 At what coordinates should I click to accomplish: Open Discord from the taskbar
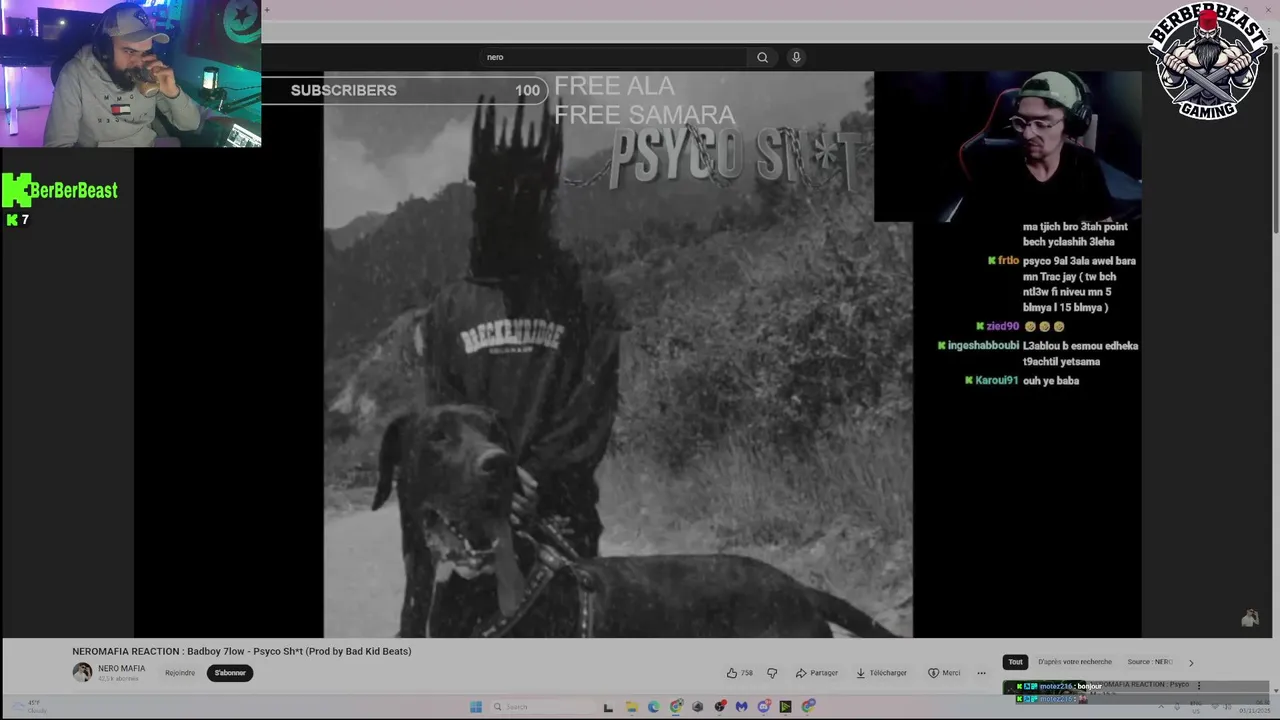764,707
